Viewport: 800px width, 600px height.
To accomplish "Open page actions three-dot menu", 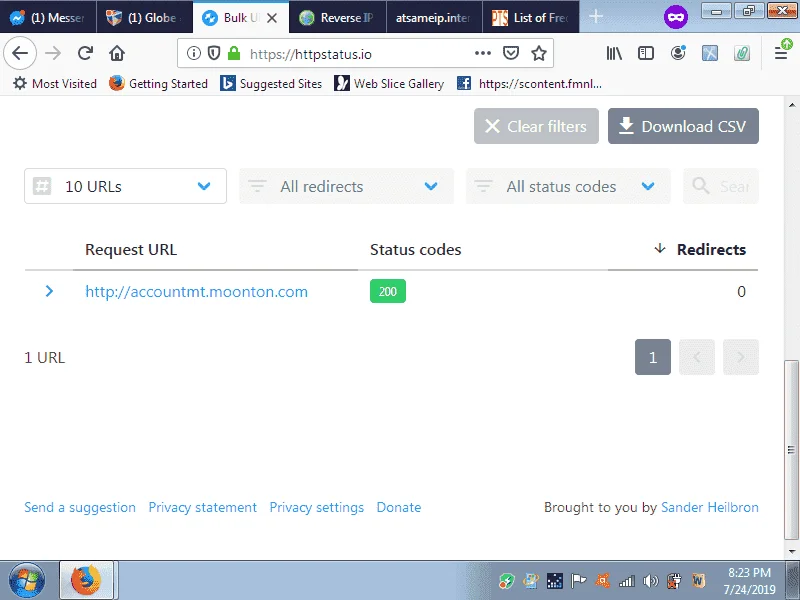I will tap(483, 53).
